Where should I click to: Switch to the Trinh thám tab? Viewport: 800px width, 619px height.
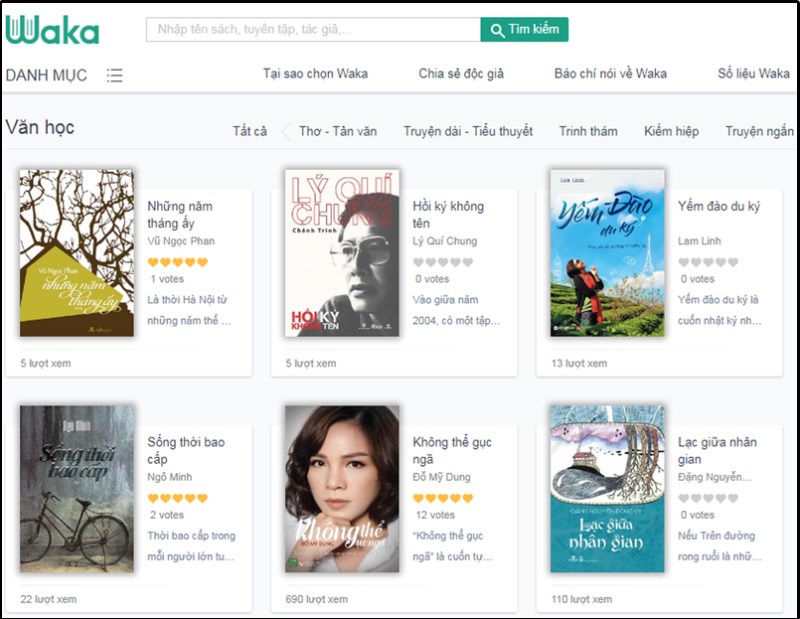[588, 131]
